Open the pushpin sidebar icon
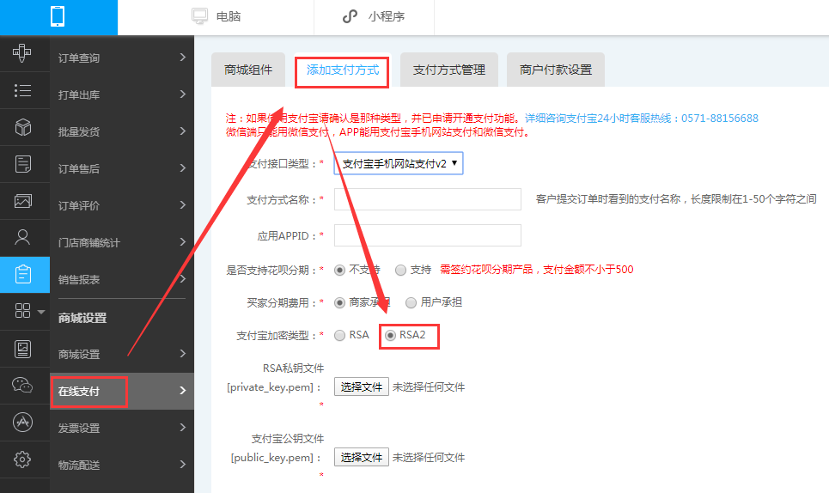The height and width of the screenshot is (494, 830). click(22, 53)
